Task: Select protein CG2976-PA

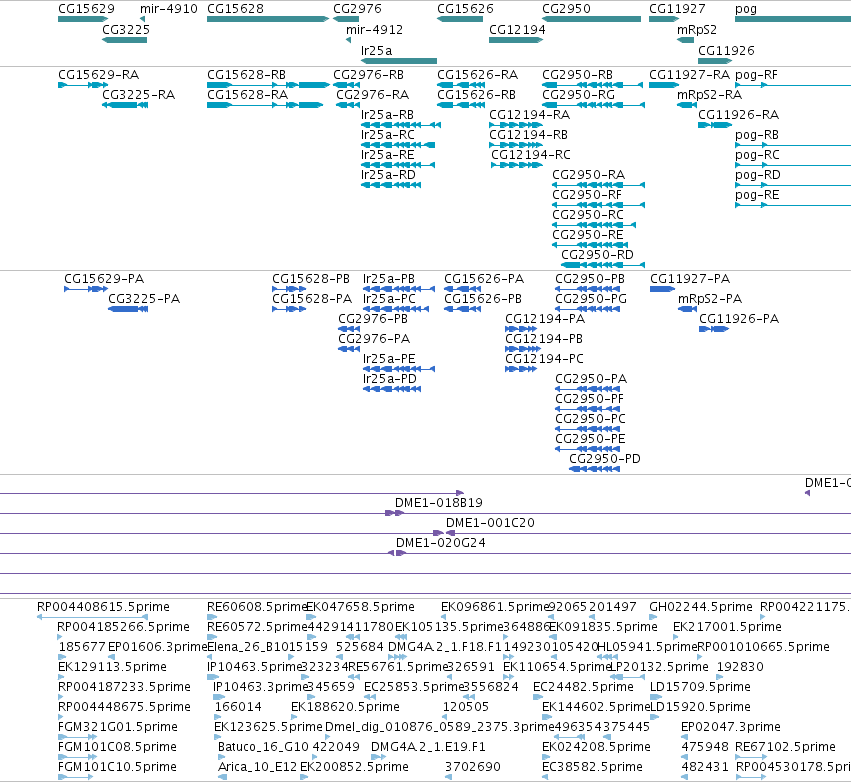Action: (x=374, y=339)
